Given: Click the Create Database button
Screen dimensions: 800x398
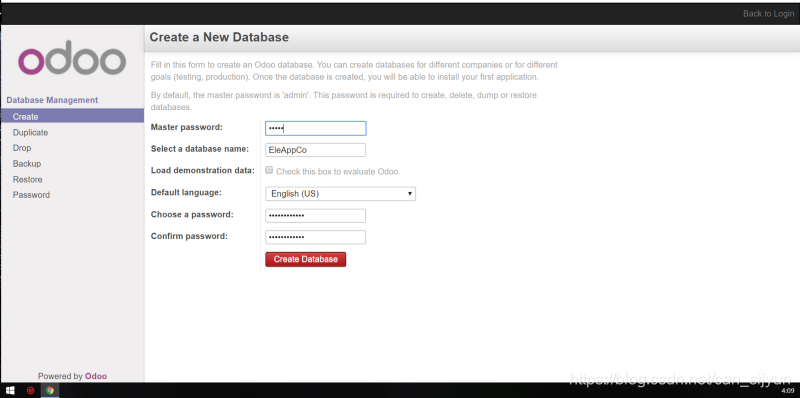Looking at the screenshot, I should (x=306, y=259).
